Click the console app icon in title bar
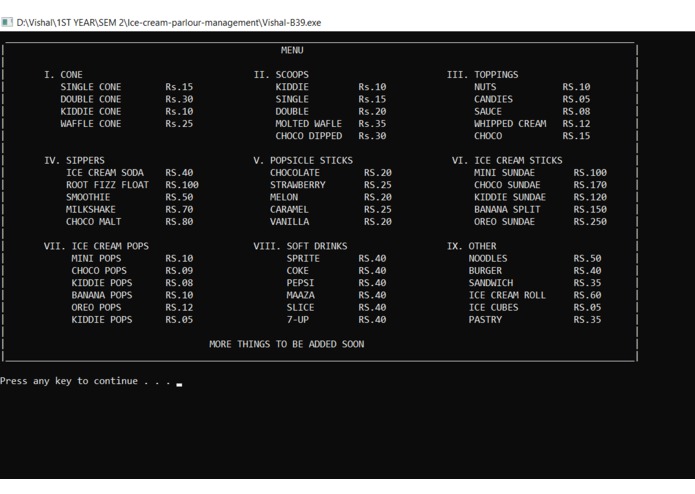The image size is (695, 494). coord(7,22)
